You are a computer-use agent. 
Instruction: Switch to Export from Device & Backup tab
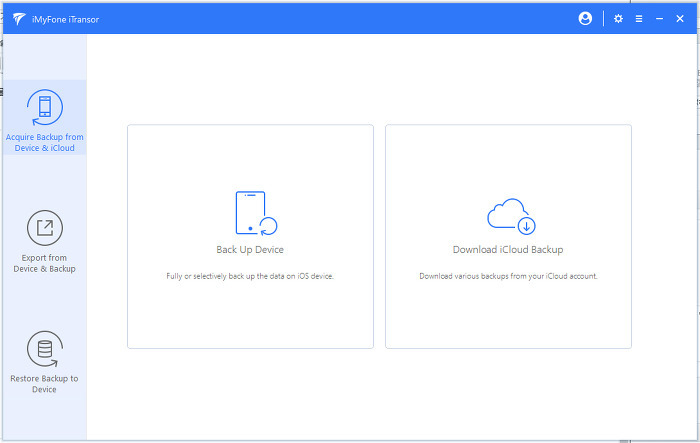(x=45, y=241)
